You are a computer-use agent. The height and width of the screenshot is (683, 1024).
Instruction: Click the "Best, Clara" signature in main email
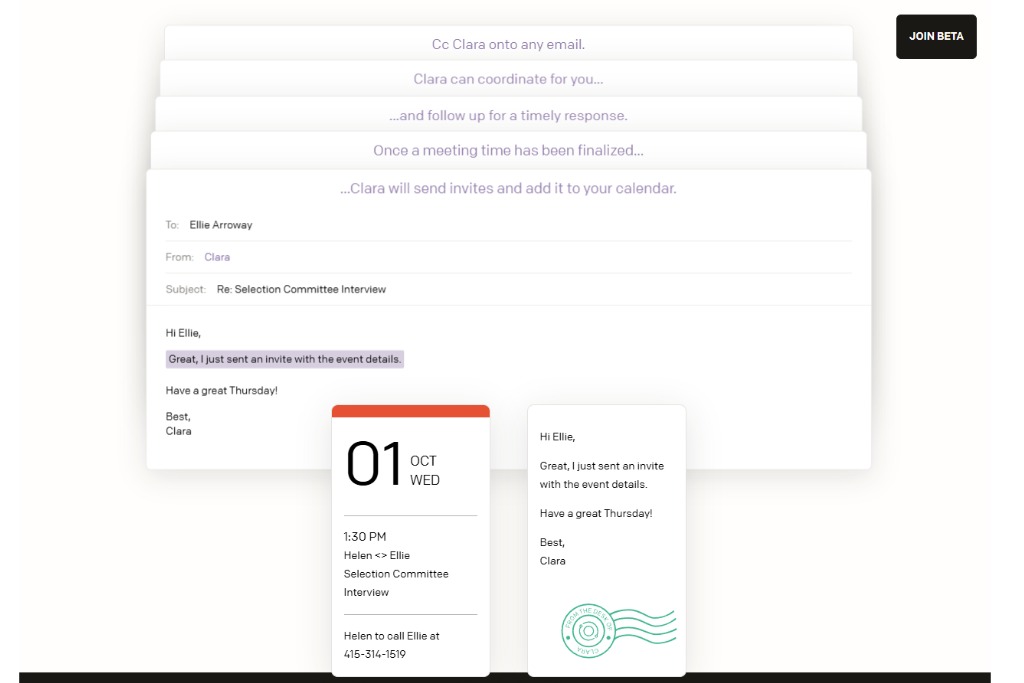178,424
